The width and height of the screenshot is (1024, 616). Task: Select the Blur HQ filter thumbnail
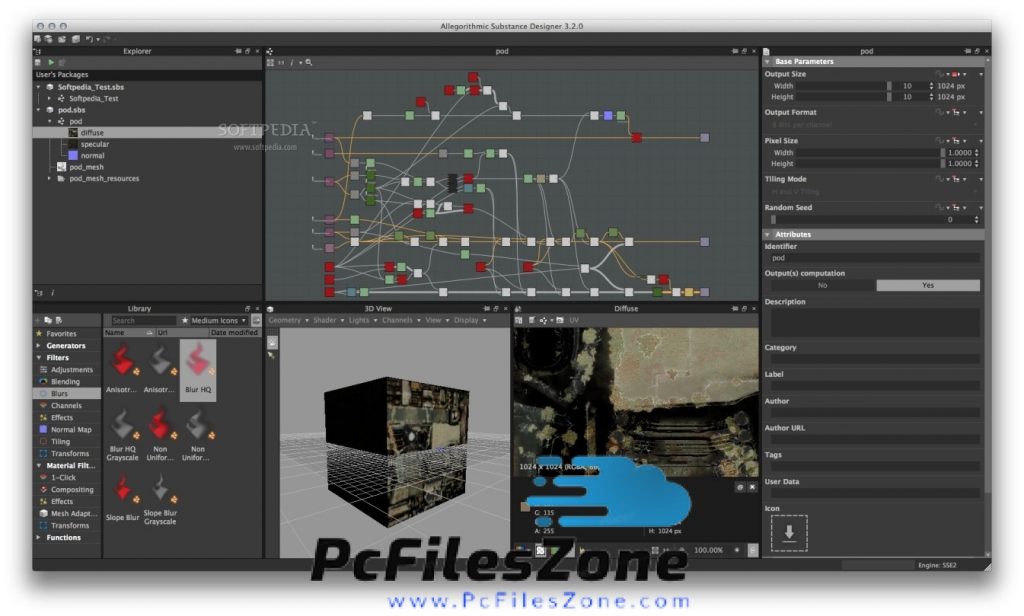[198, 363]
